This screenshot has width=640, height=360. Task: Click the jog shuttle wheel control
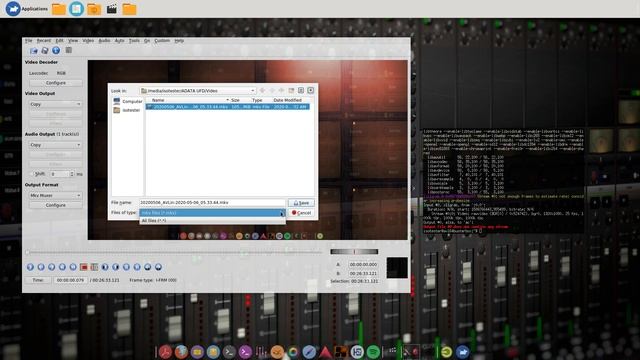[354, 251]
